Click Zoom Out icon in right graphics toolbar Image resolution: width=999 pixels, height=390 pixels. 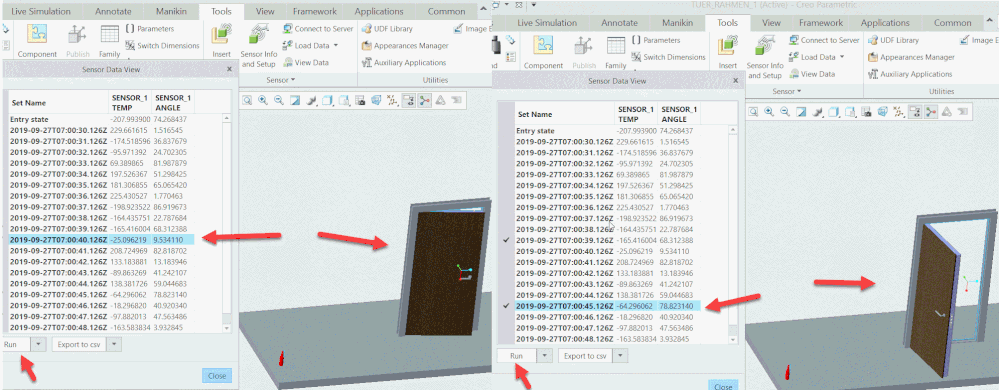click(x=785, y=112)
